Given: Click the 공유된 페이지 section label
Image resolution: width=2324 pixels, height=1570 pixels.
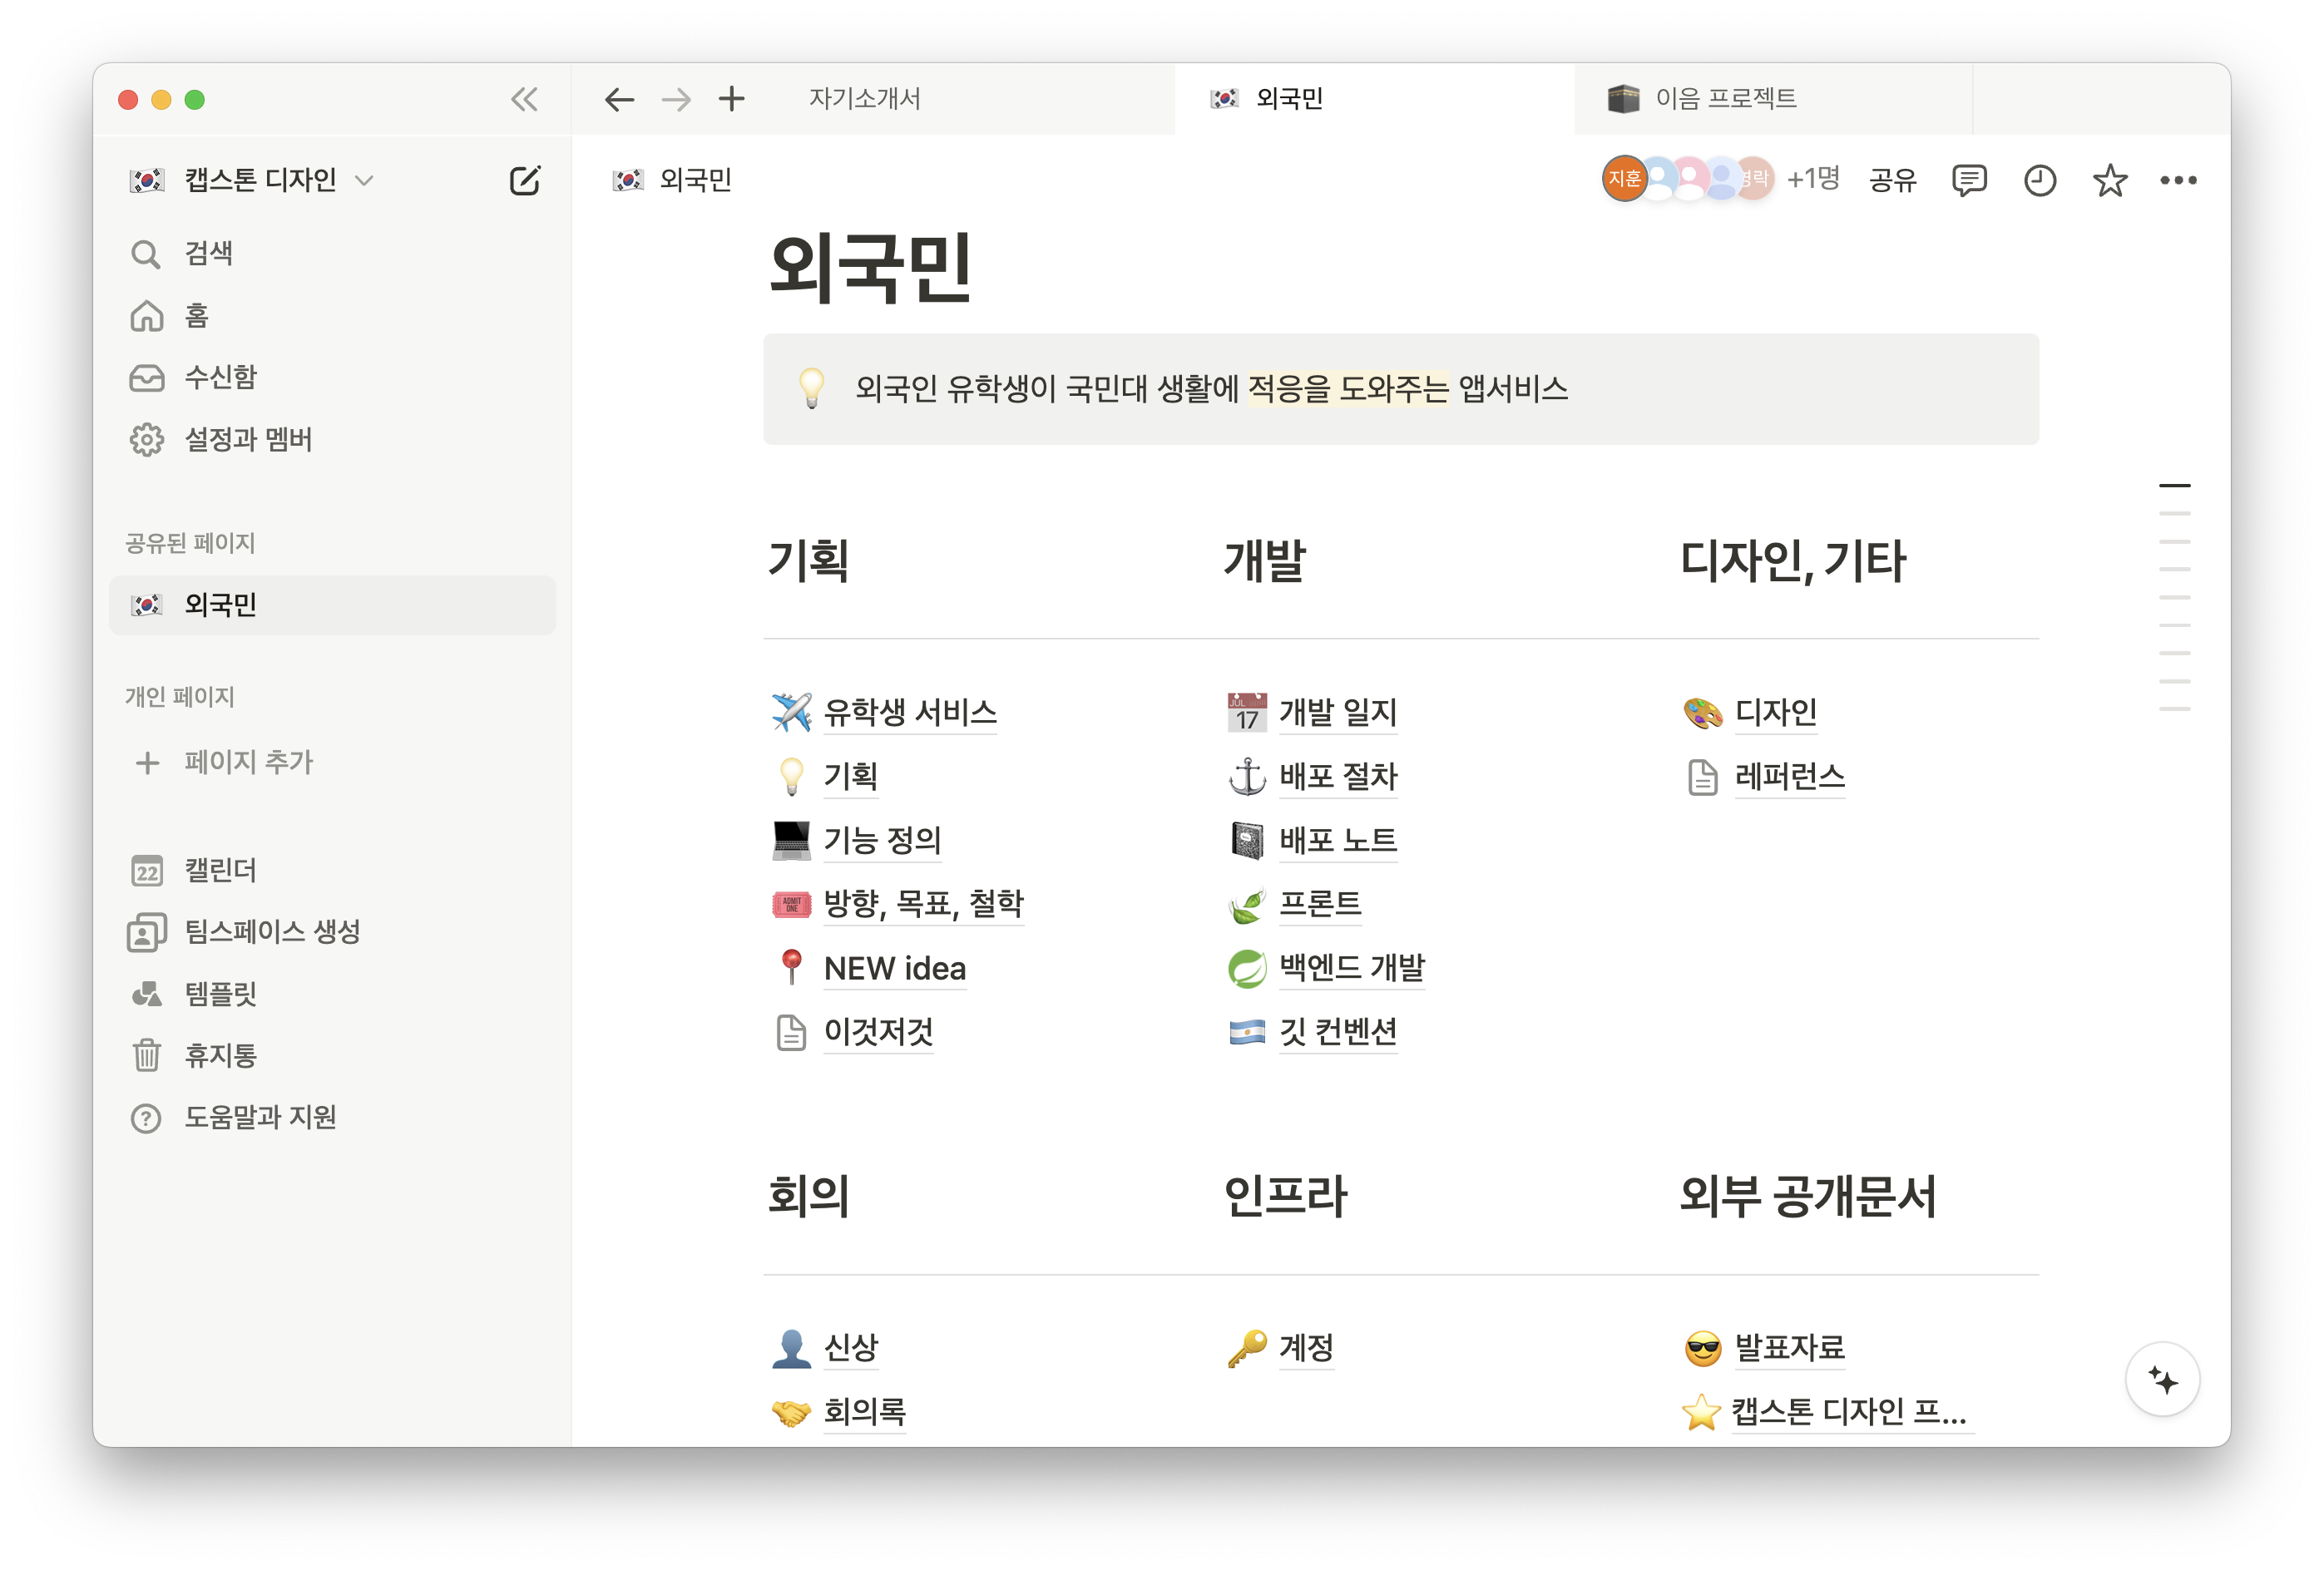Looking at the screenshot, I should (190, 543).
